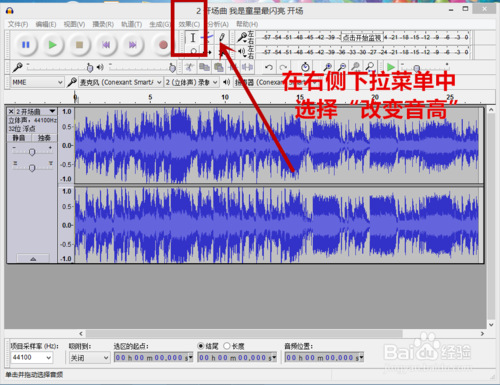
Task: Click the selection end time field
Action: (237, 358)
